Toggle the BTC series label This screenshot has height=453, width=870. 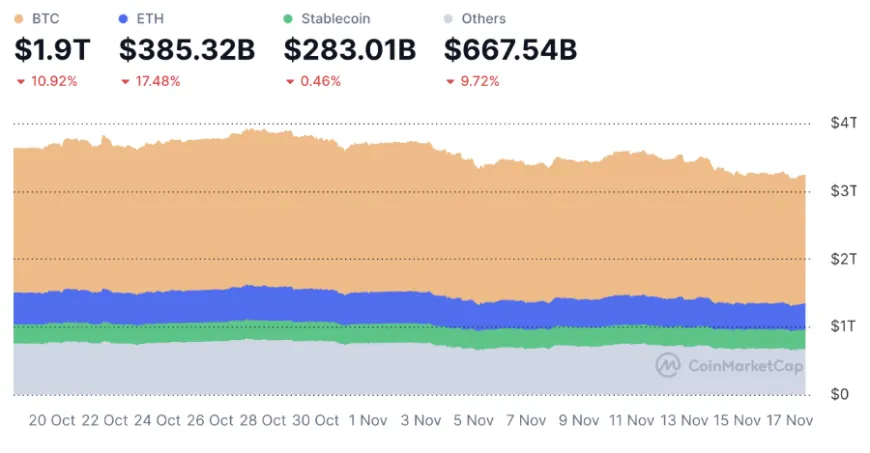point(46,19)
